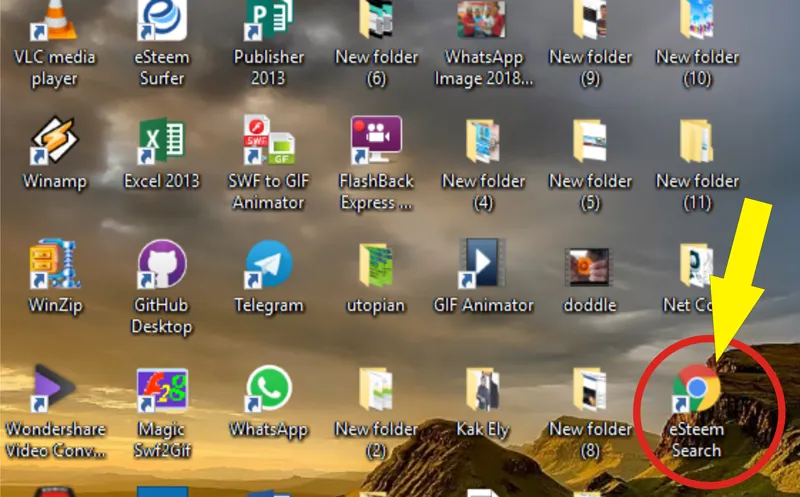Select the WhatsApp Image 2018 file
Screen dimensions: 800x497
pos(482,19)
